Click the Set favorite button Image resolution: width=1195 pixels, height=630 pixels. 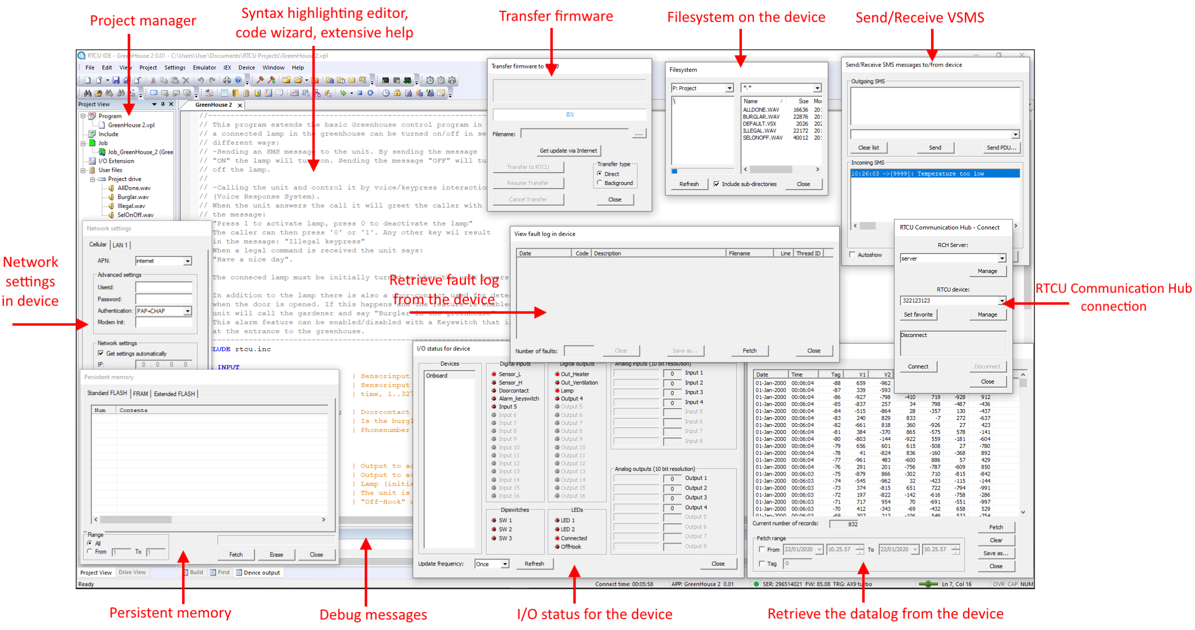click(x=918, y=315)
